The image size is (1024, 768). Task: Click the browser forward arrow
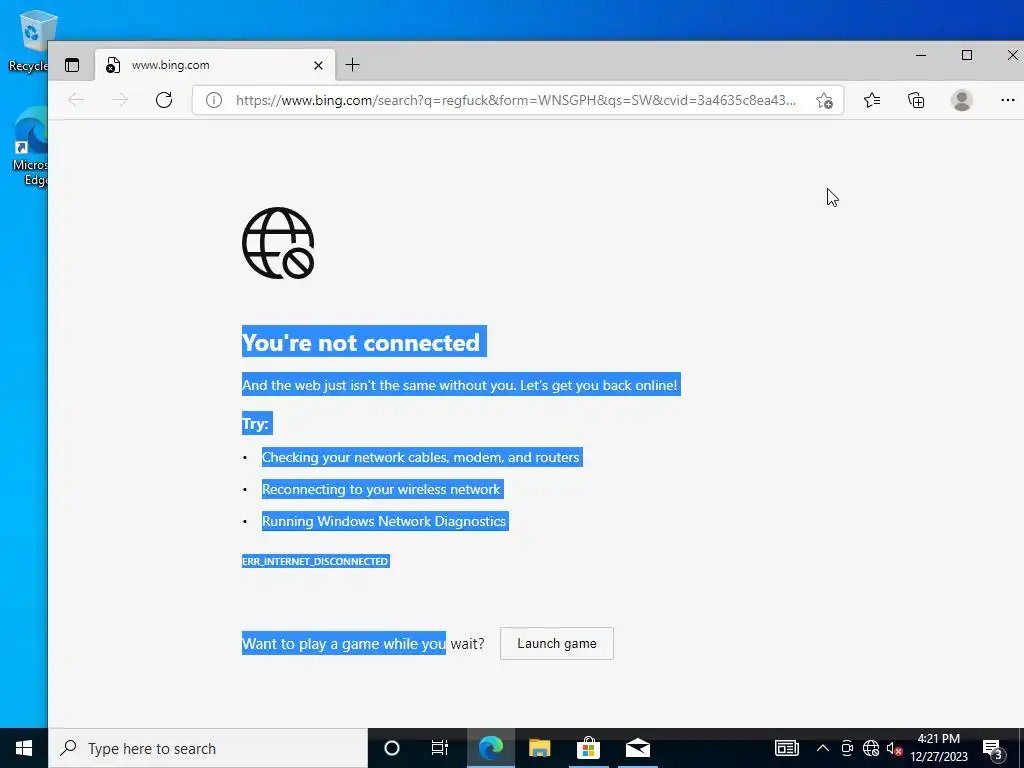(120, 100)
